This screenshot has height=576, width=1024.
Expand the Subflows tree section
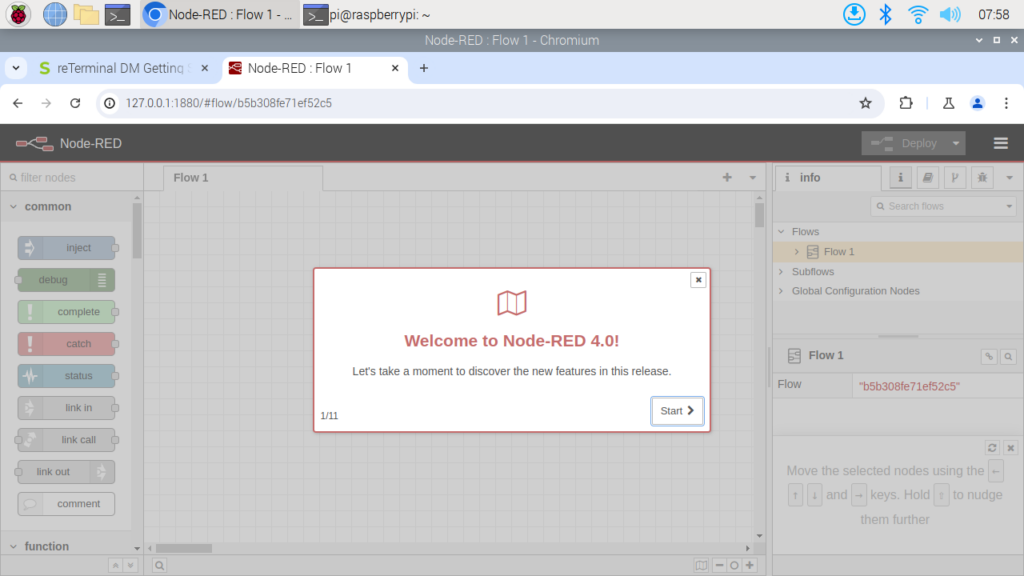click(782, 272)
